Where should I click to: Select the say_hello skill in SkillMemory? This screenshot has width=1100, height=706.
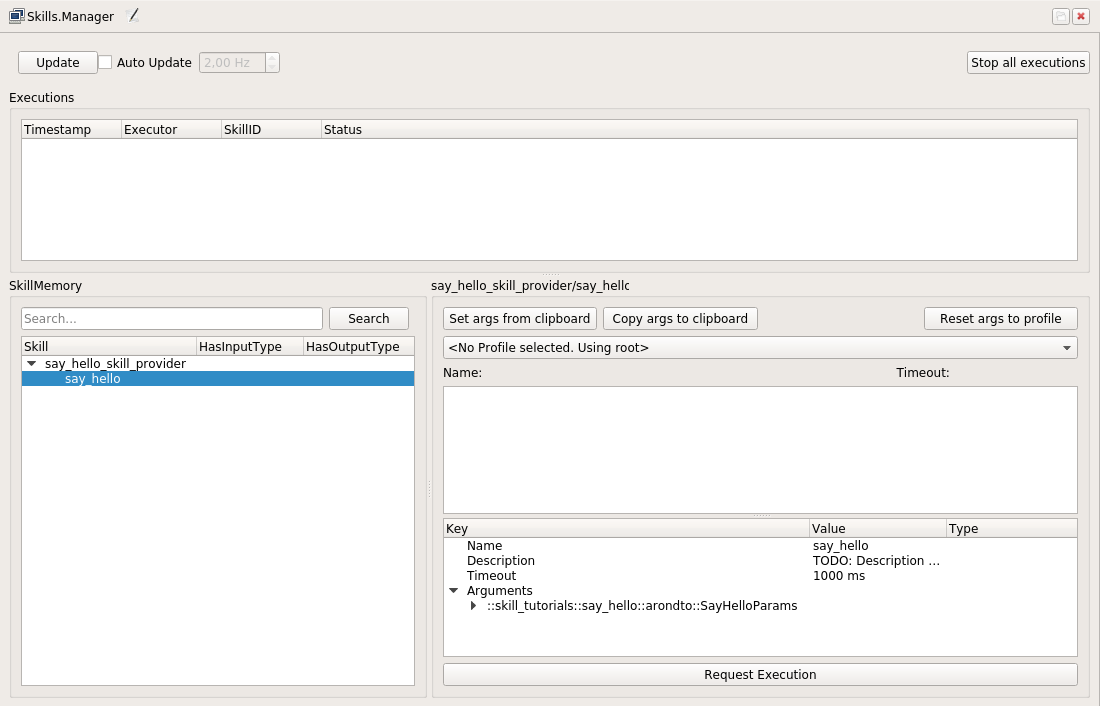coord(92,378)
